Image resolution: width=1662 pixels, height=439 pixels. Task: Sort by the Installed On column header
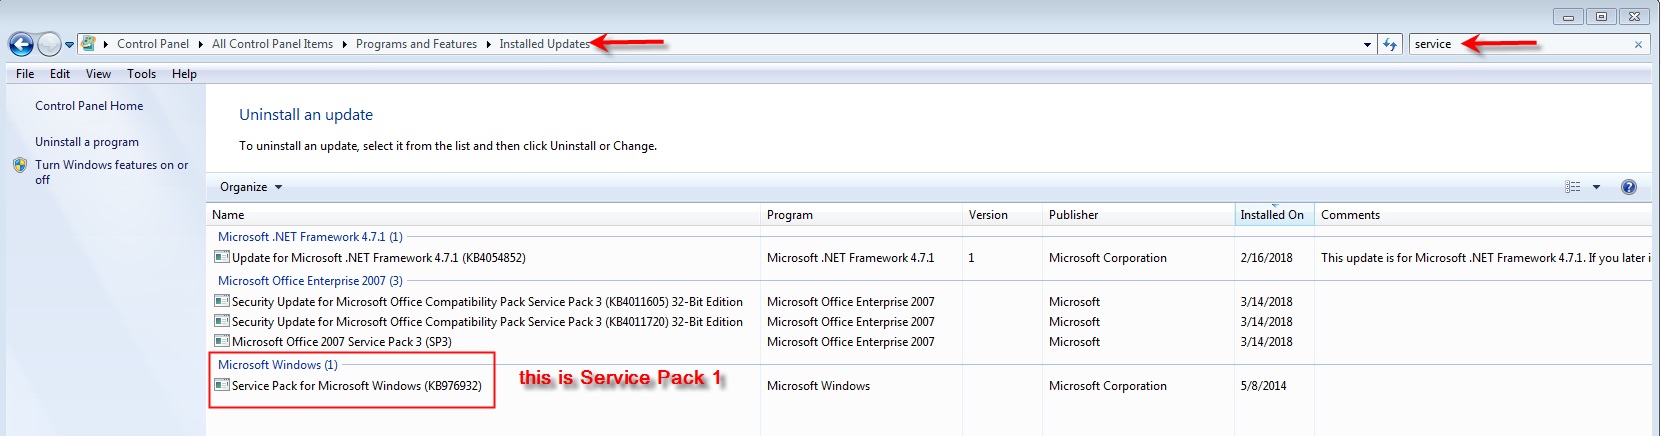click(x=1274, y=215)
